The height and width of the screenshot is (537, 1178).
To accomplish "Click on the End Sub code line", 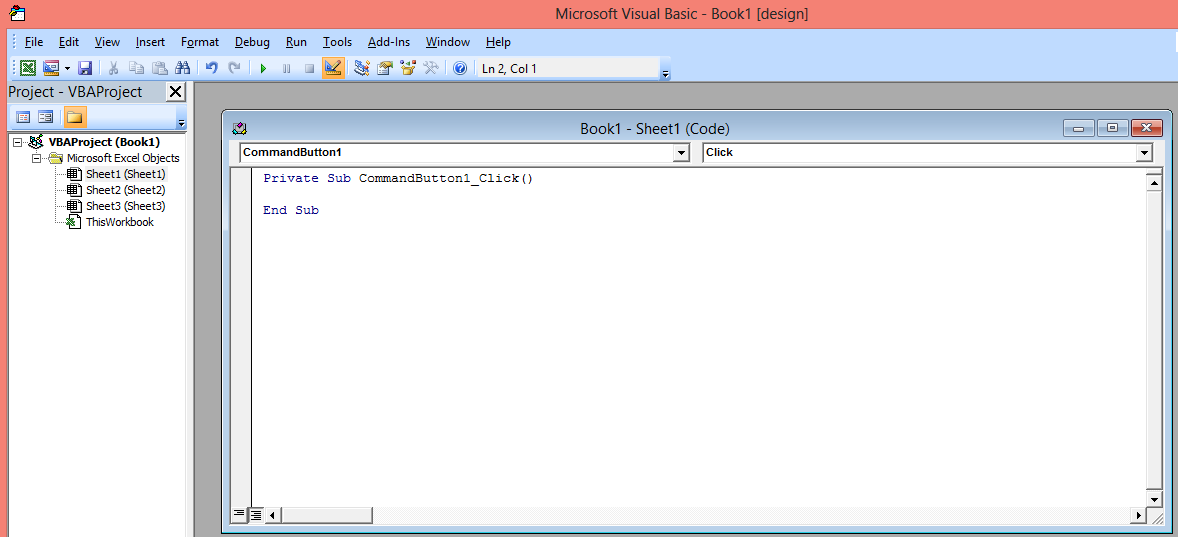I will point(291,210).
